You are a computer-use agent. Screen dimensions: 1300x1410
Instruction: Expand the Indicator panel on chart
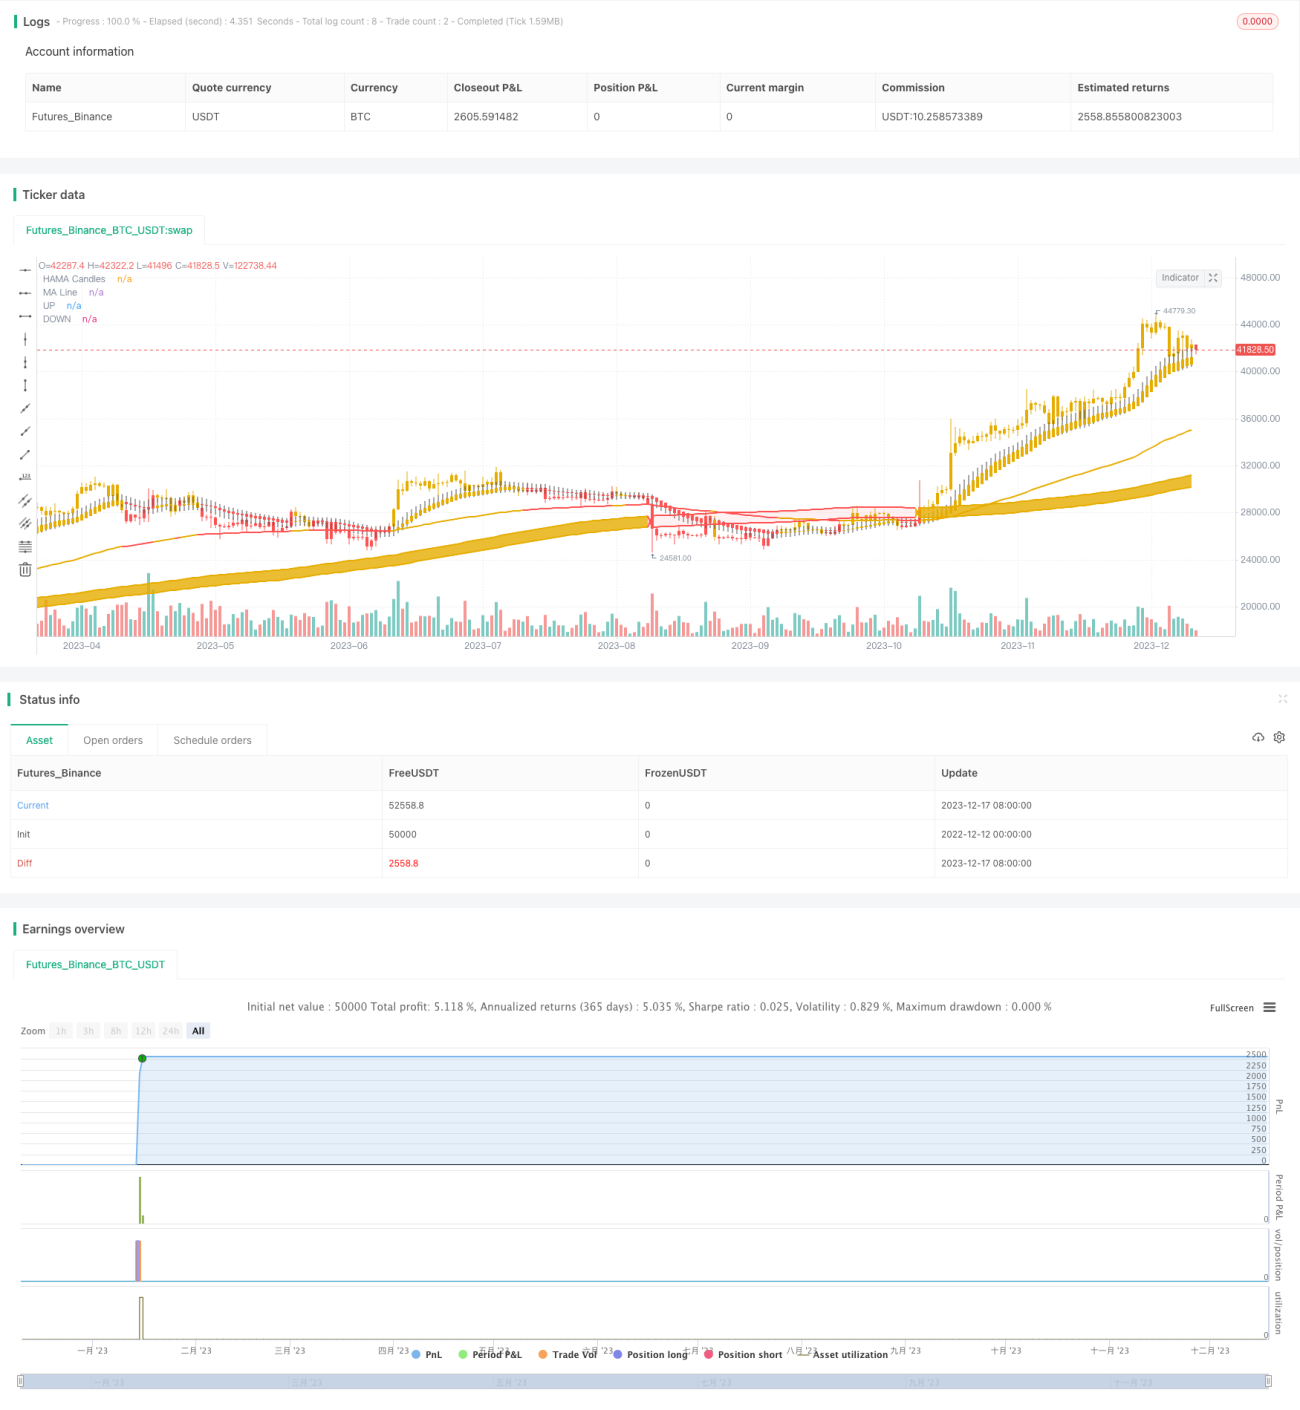[x=1213, y=278]
